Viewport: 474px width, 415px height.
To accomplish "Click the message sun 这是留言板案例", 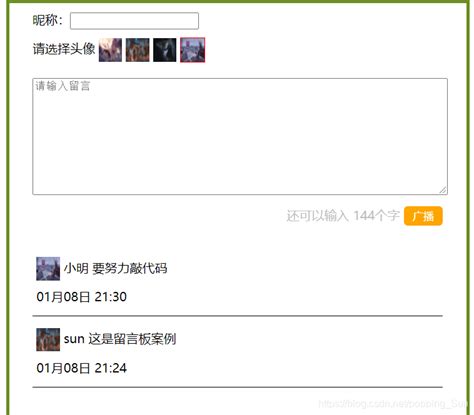I will click(x=120, y=339).
